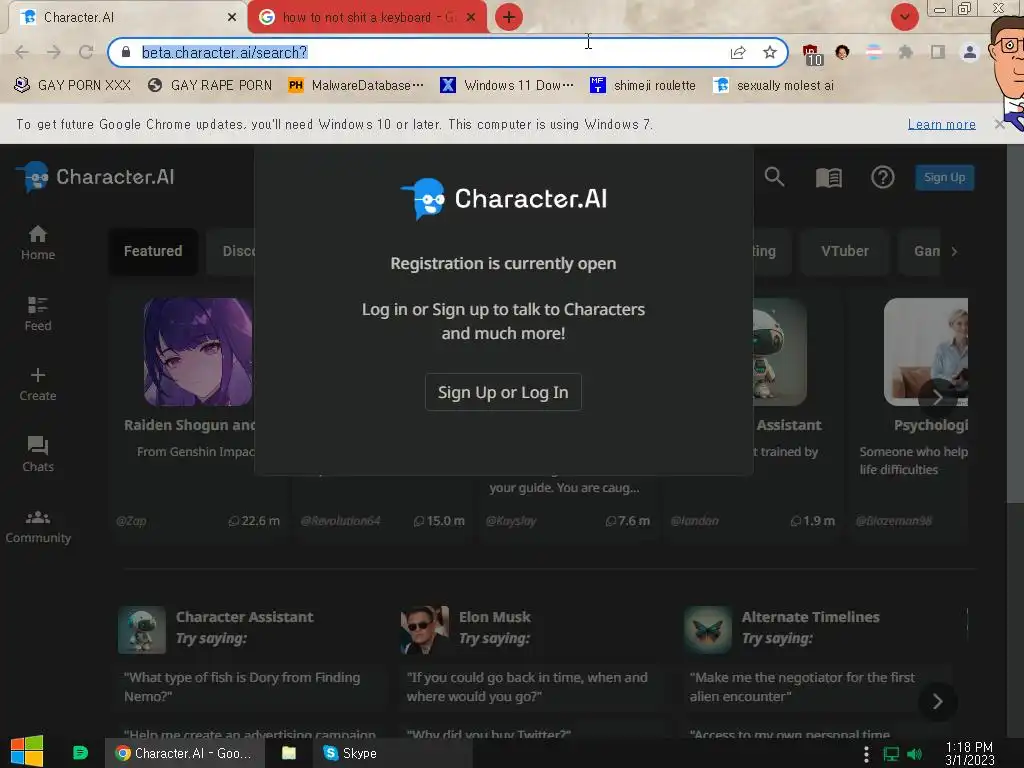Click the Home icon in the sidebar

click(x=38, y=234)
